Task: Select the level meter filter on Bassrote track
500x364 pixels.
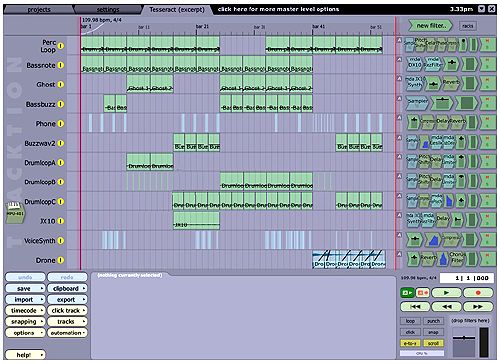Action: tap(469, 64)
